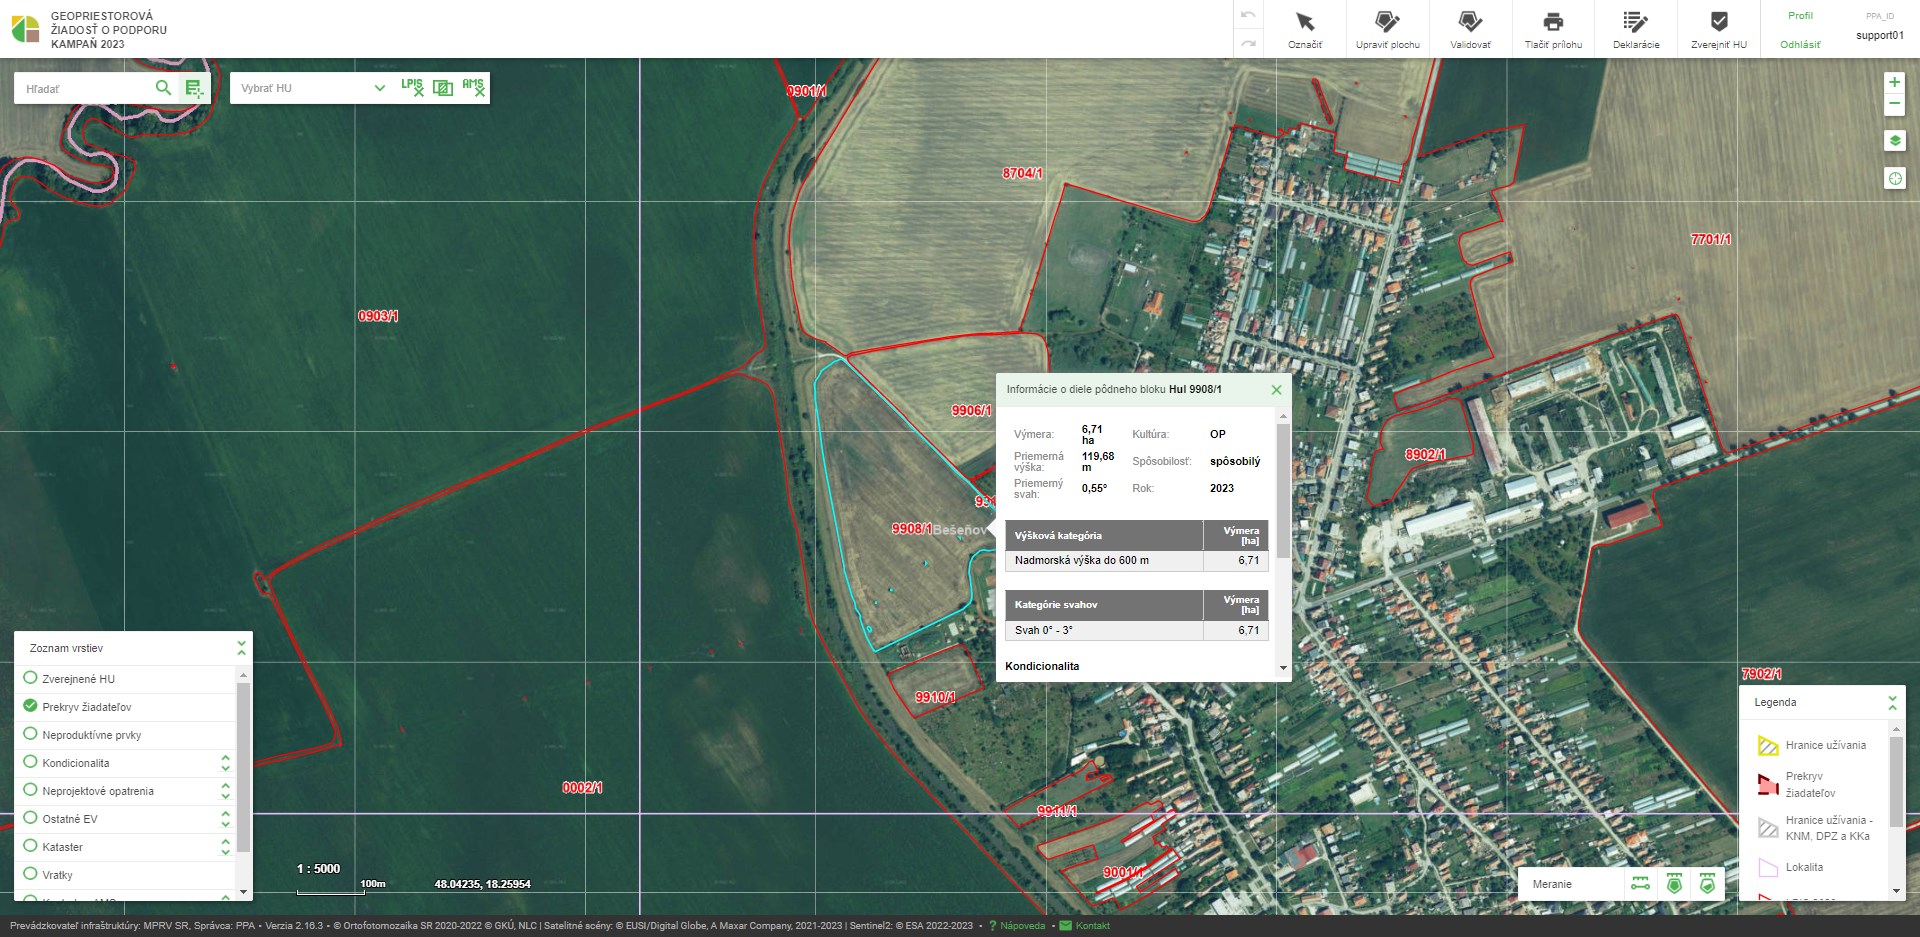Click the Zverejniť HU shield icon

tap(1719, 22)
